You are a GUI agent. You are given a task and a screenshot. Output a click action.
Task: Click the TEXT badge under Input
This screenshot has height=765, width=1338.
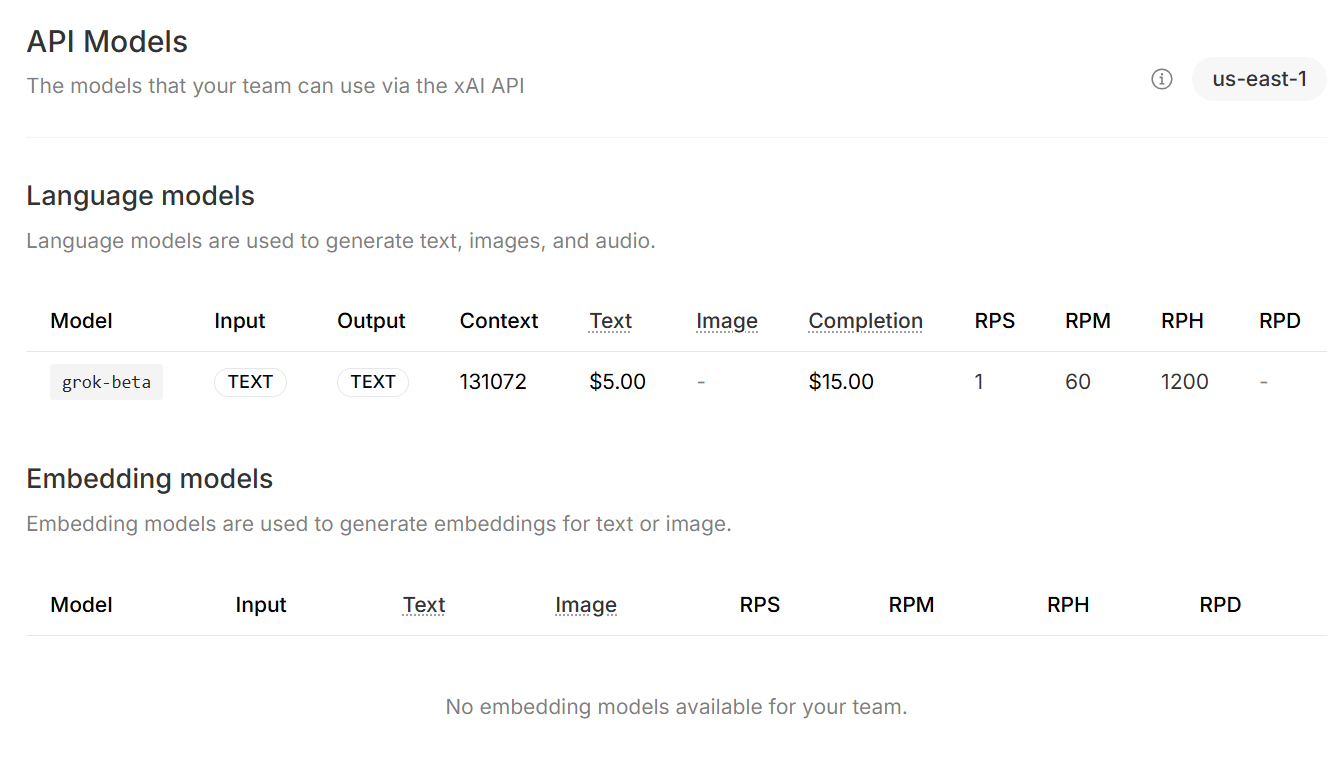[250, 382]
